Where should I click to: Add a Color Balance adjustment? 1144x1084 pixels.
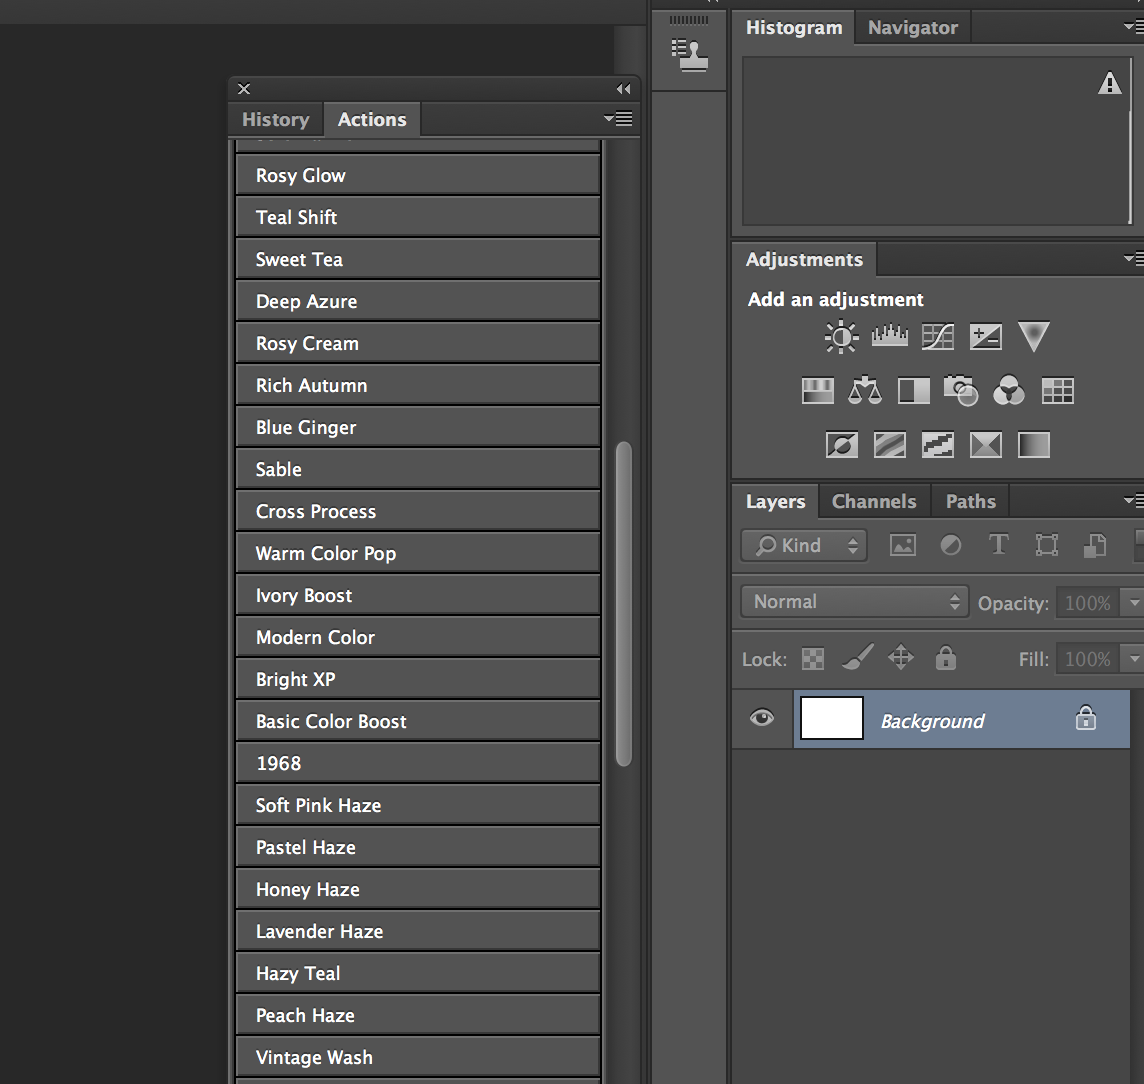[x=865, y=390]
